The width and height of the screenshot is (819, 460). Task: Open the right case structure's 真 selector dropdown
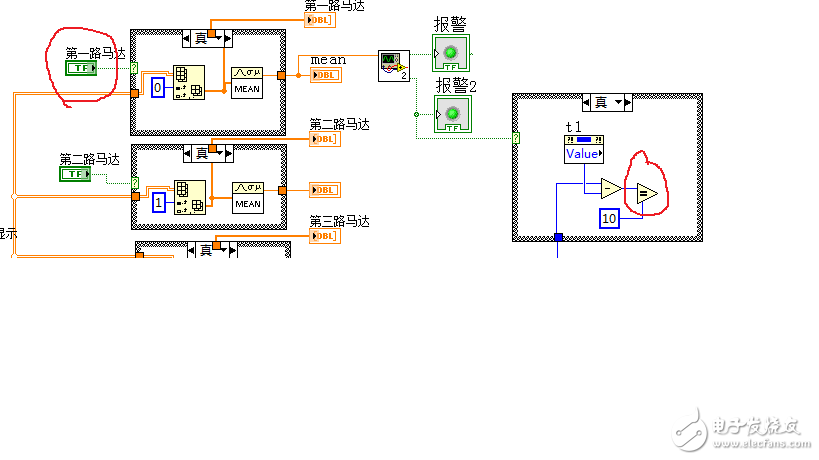(x=618, y=102)
